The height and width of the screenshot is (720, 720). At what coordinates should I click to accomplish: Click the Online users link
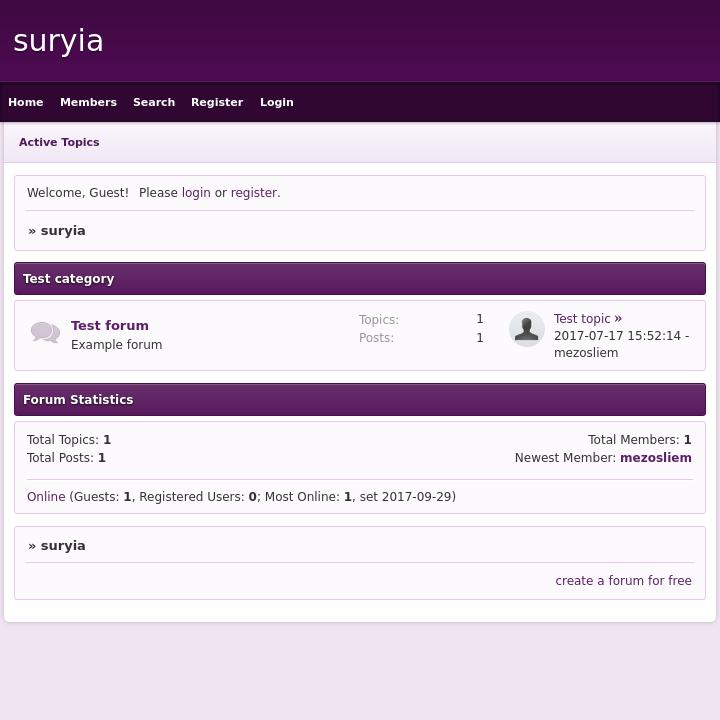(x=46, y=497)
